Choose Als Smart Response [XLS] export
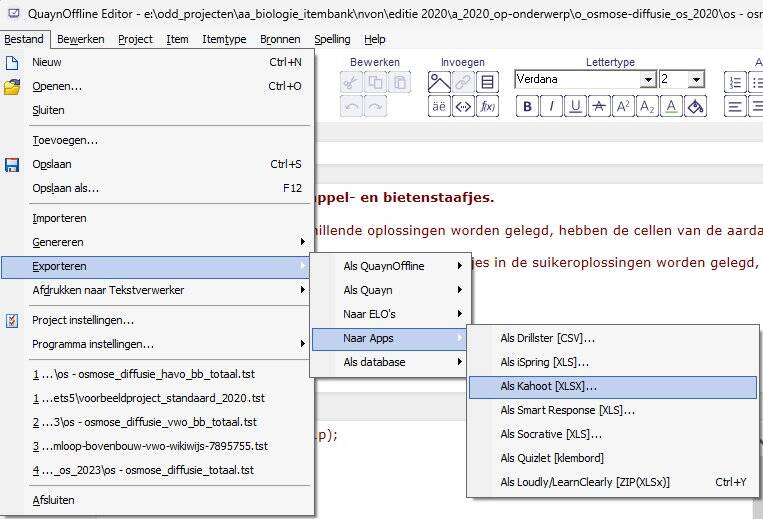 point(613,410)
